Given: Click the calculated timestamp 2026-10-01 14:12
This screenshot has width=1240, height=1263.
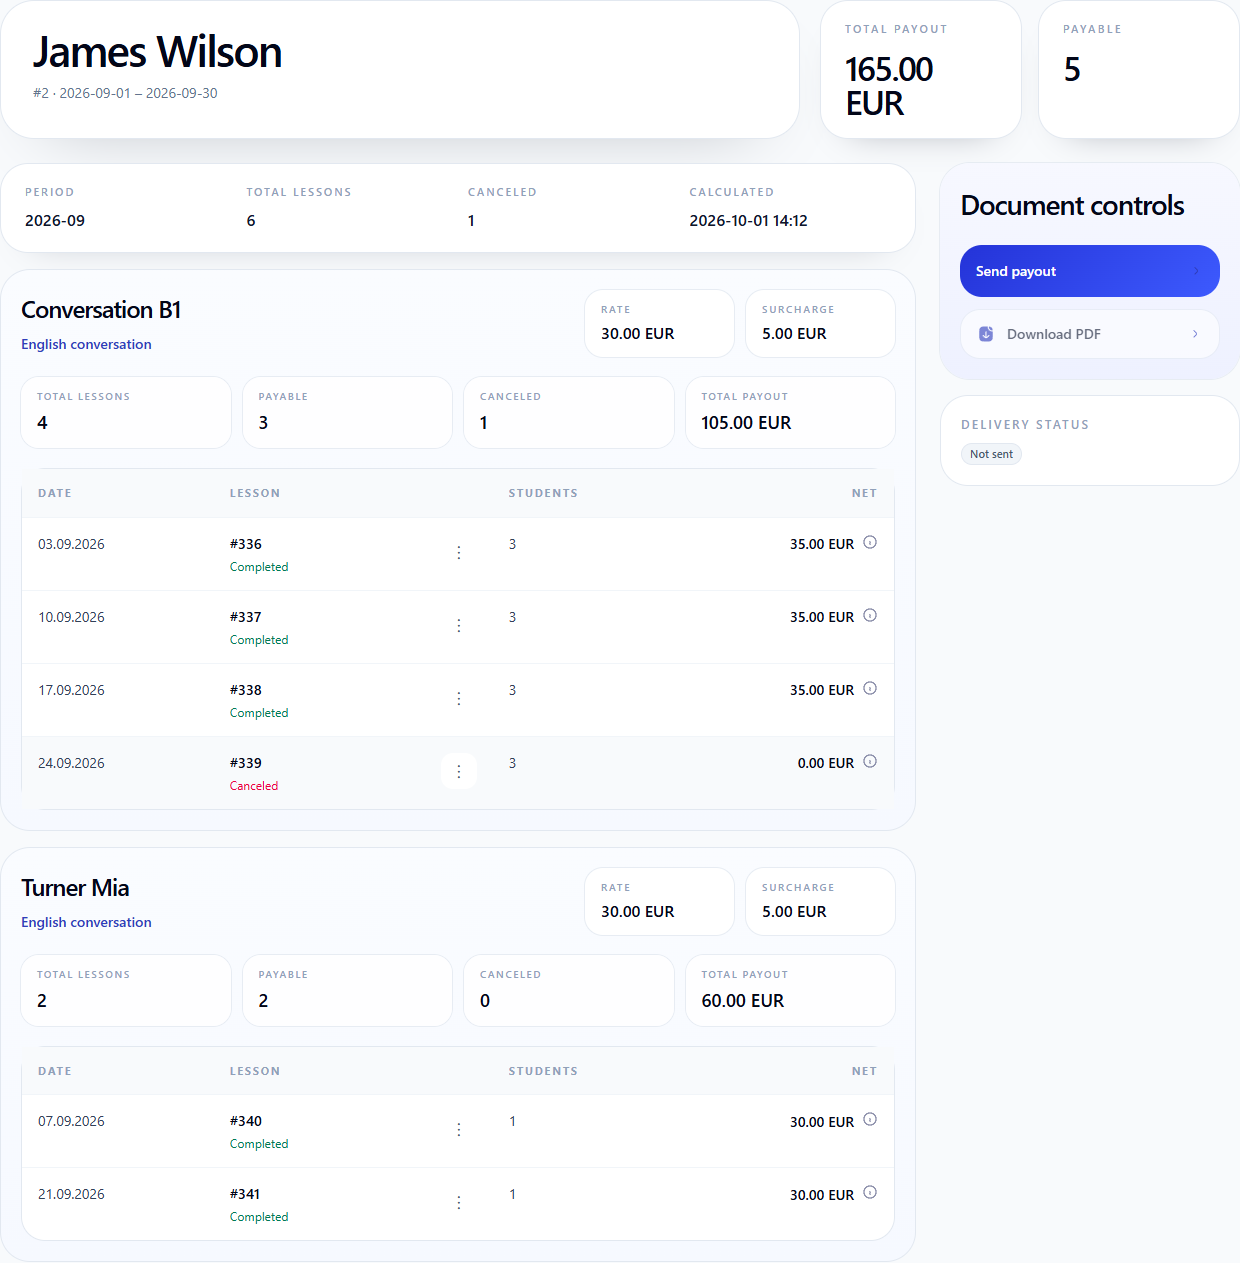Looking at the screenshot, I should point(748,221).
